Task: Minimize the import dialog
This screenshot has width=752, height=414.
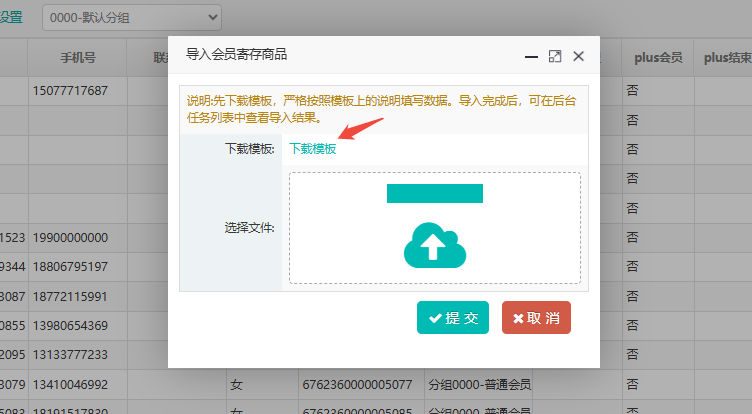Action: point(531,57)
